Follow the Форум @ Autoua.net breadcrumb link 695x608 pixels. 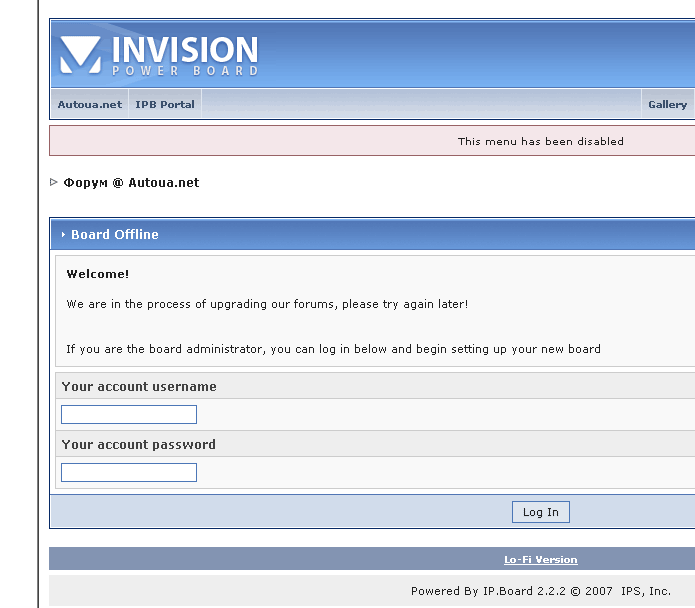pos(131,183)
